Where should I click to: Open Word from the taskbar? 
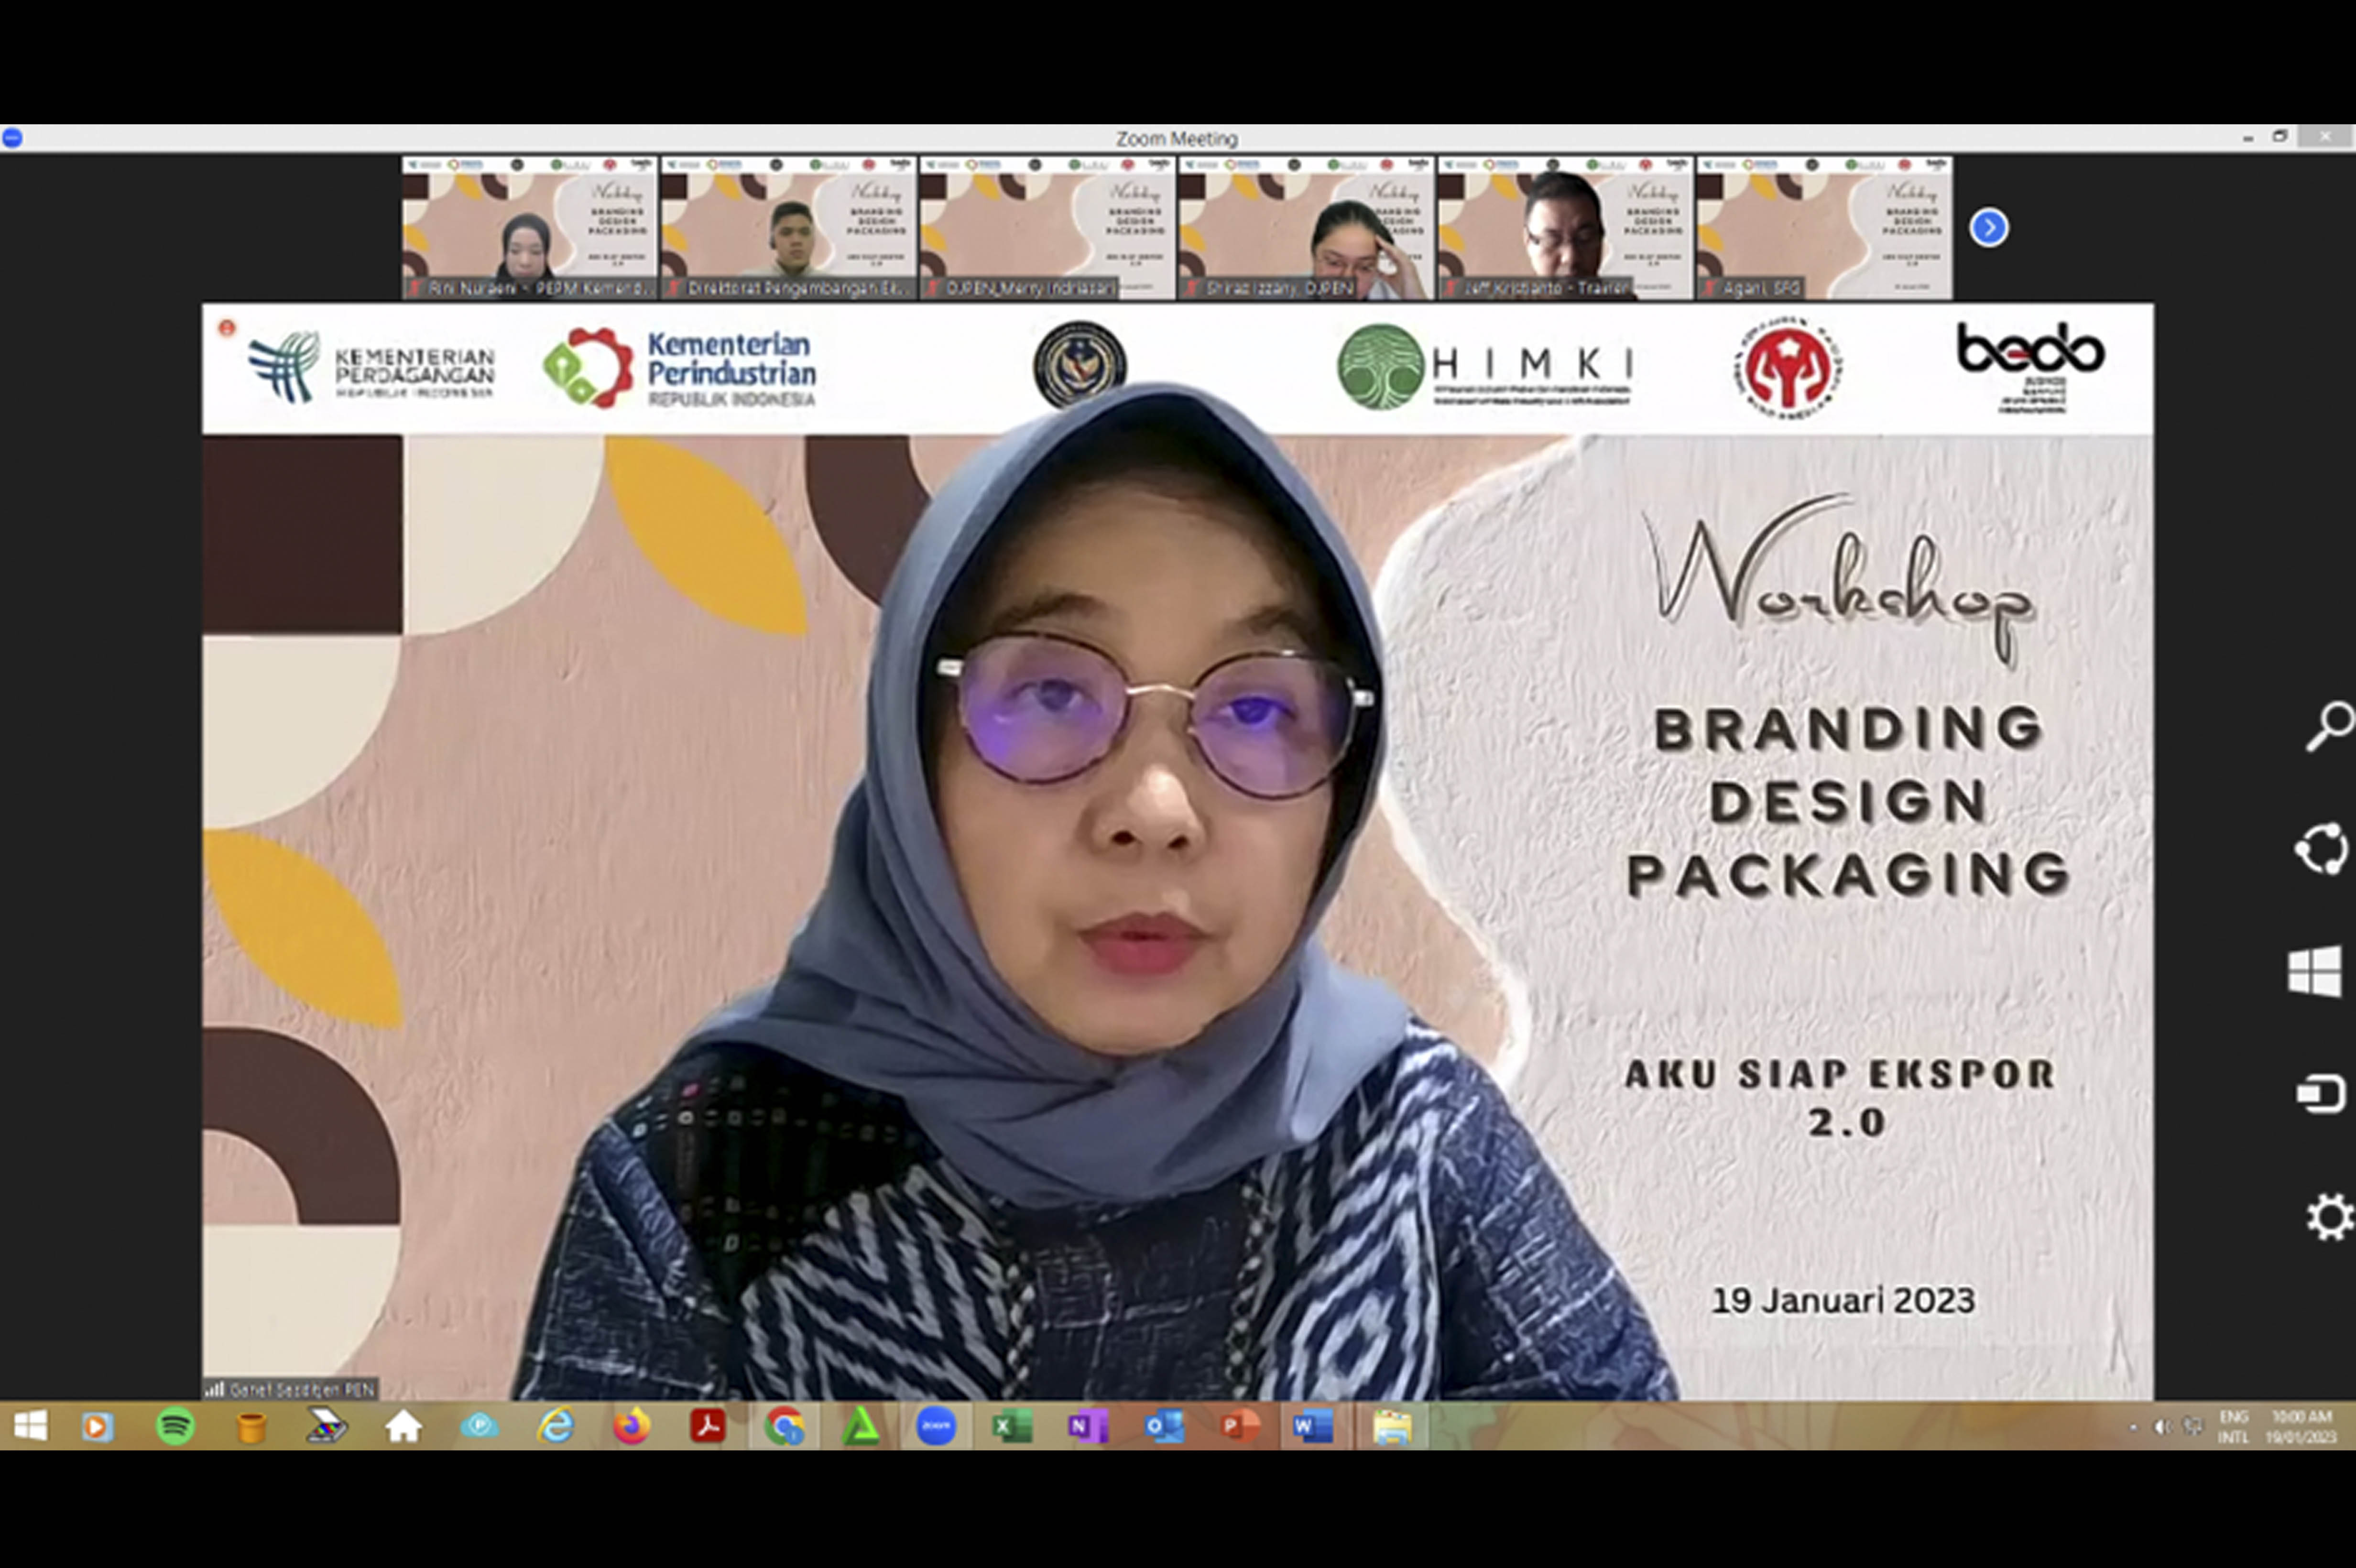point(1313,1426)
